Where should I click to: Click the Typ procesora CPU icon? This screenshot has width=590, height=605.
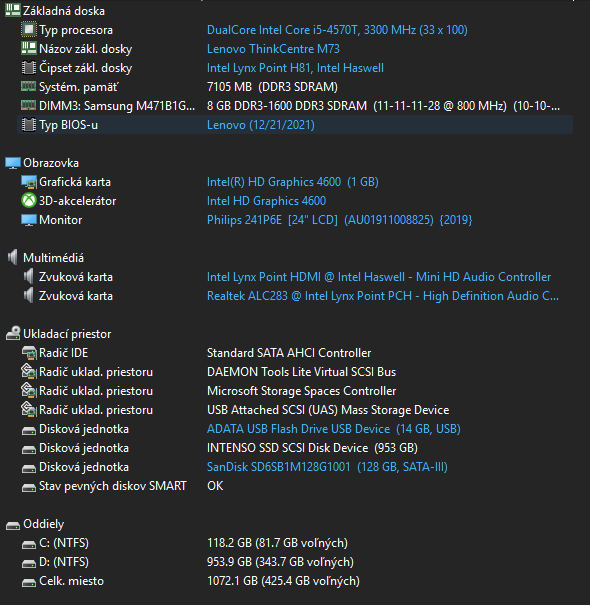[x=29, y=30]
